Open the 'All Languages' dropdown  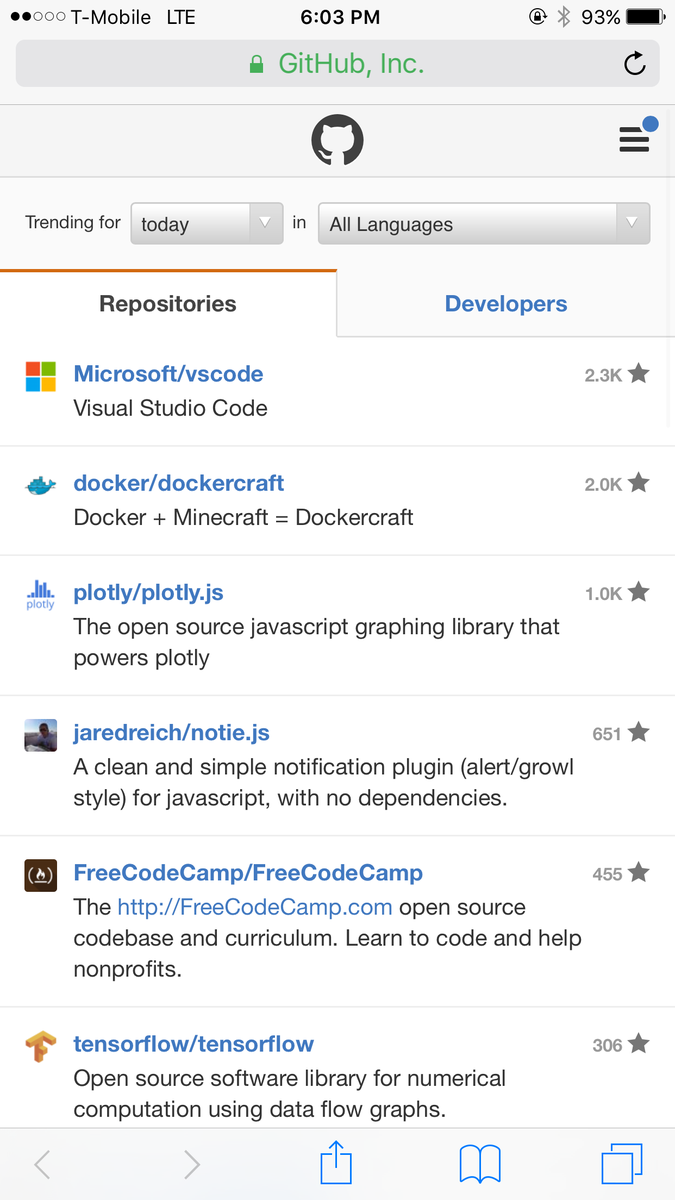(484, 224)
